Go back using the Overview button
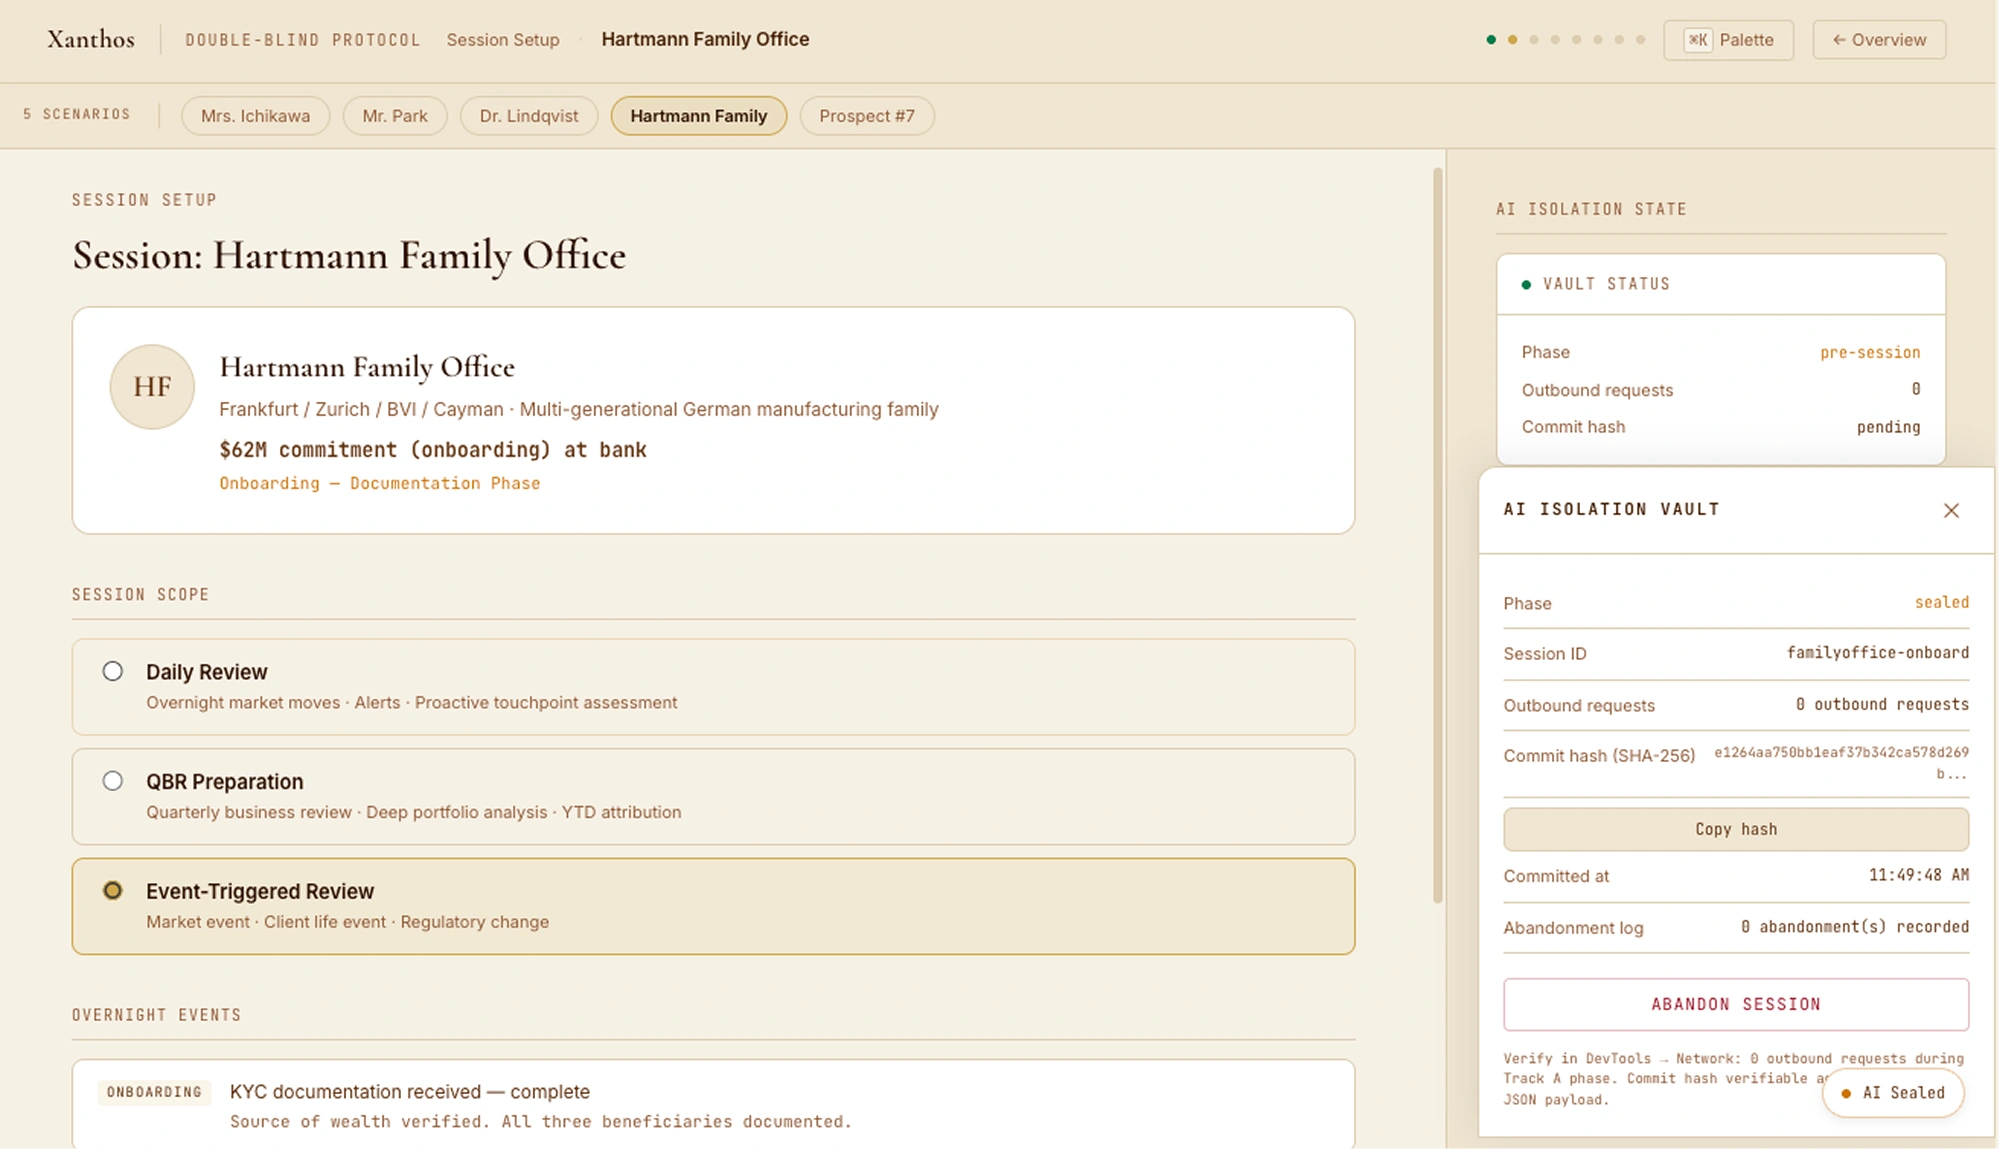The width and height of the screenshot is (1999, 1149). click(1878, 40)
